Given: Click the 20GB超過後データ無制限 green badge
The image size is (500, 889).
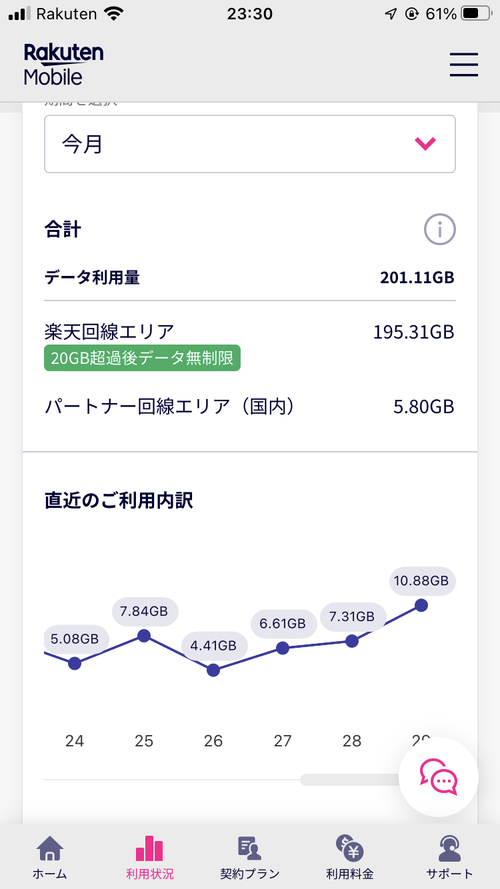Looking at the screenshot, I should point(142,358).
